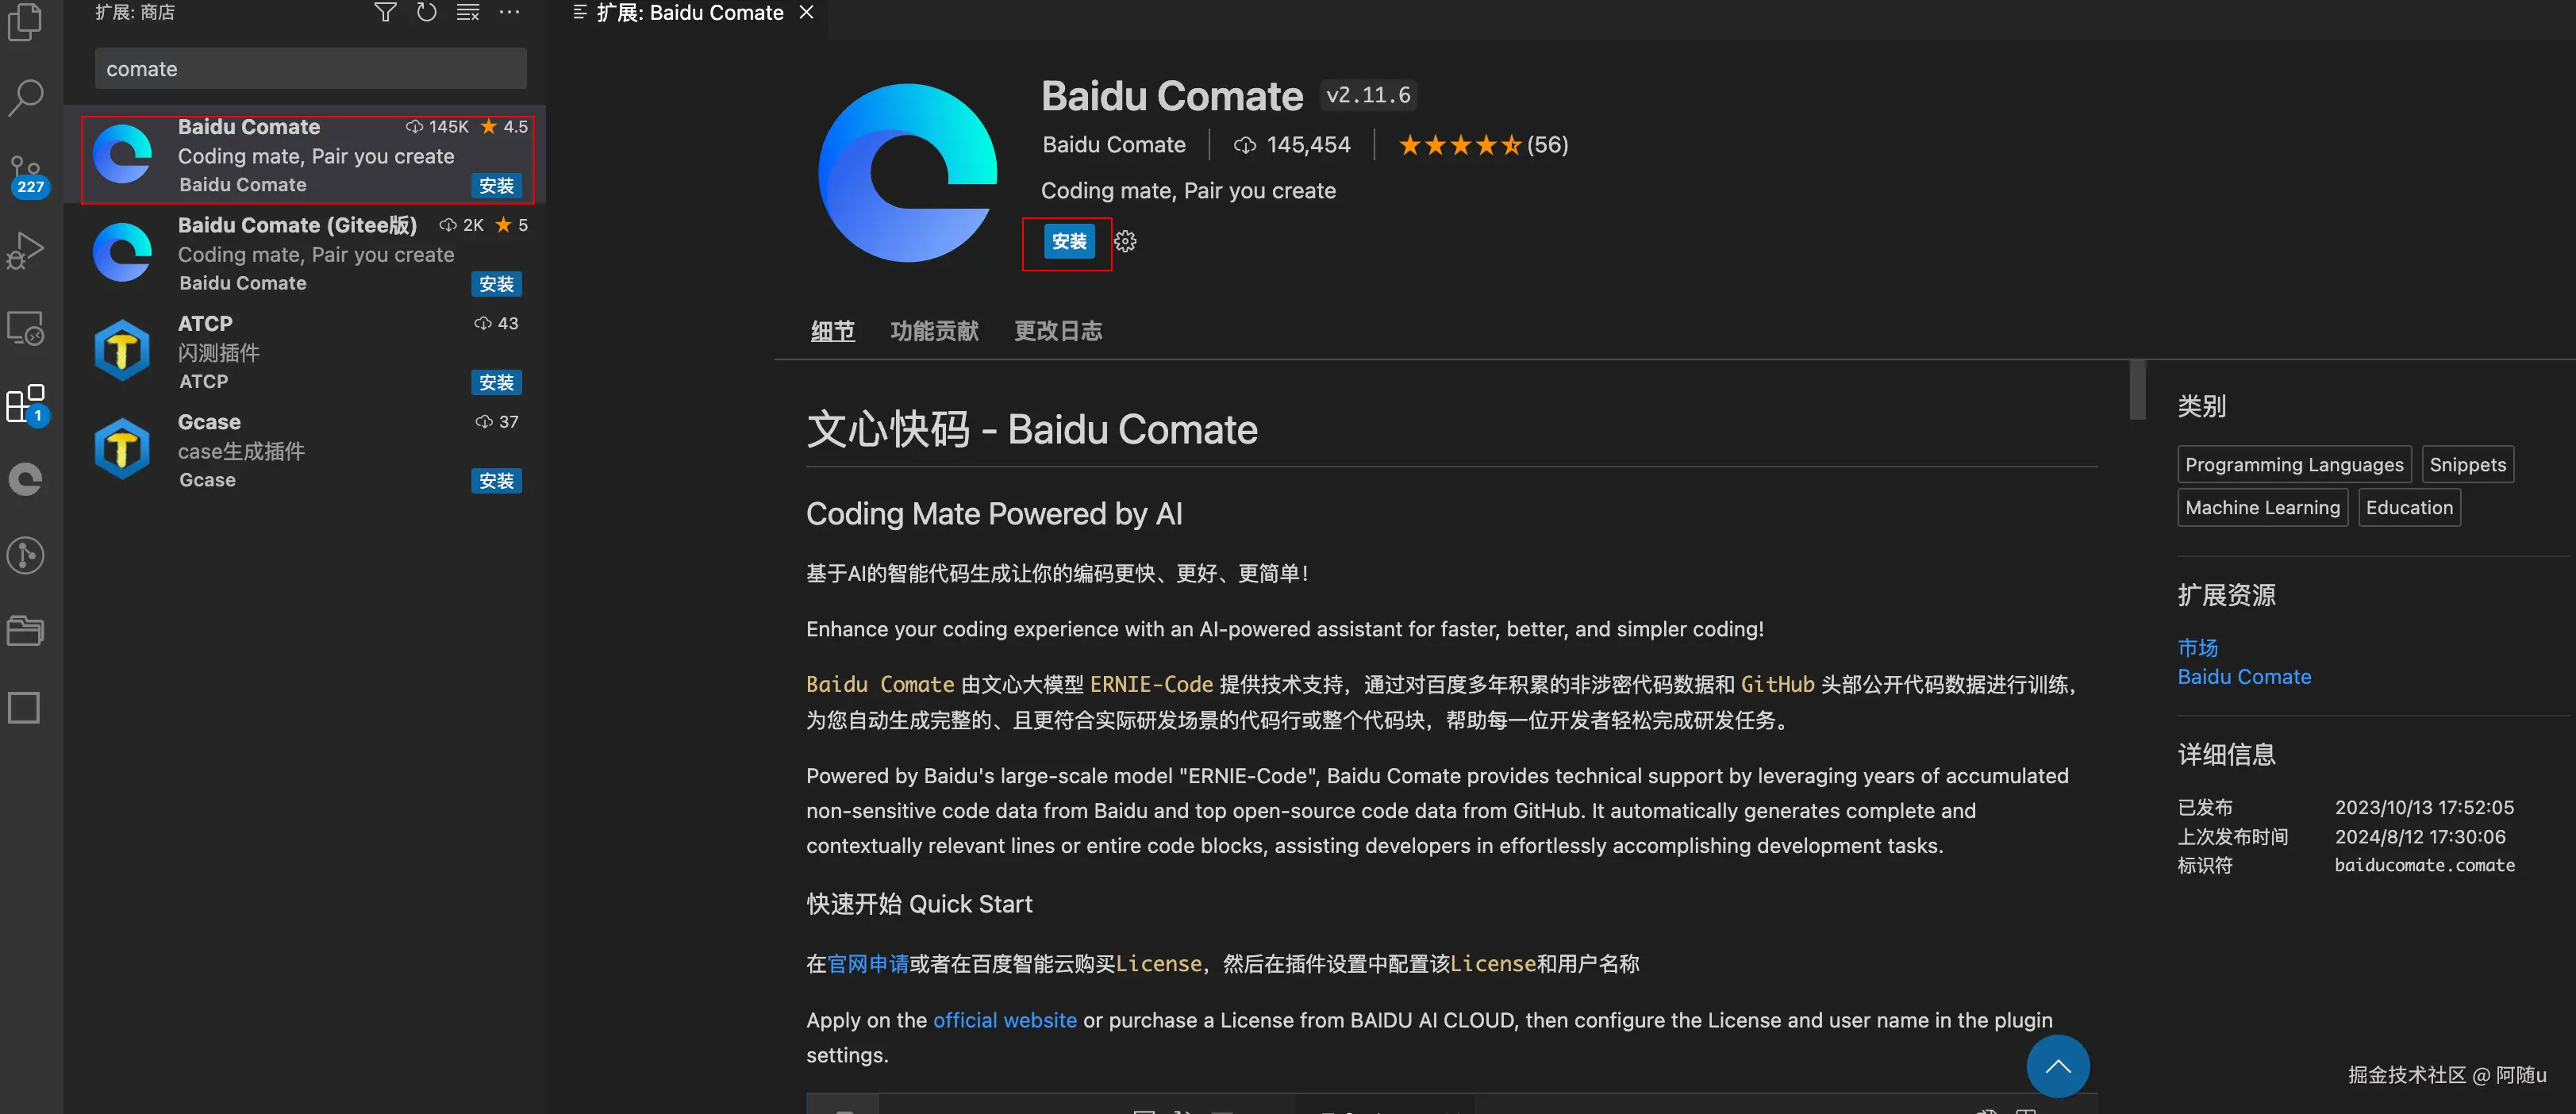This screenshot has width=2576, height=1114.
Task: Open the Remote Explorer icon
Action: [25, 328]
